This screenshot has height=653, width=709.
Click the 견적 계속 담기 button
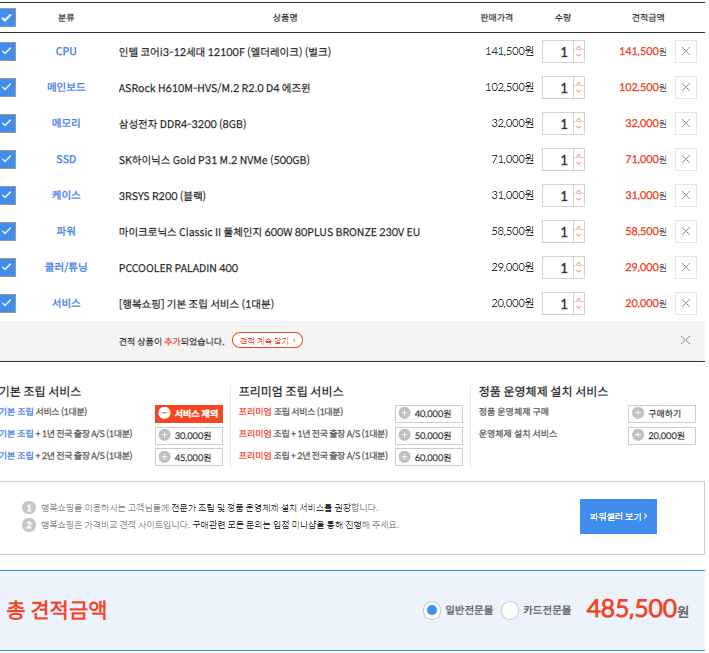[x=267, y=340]
